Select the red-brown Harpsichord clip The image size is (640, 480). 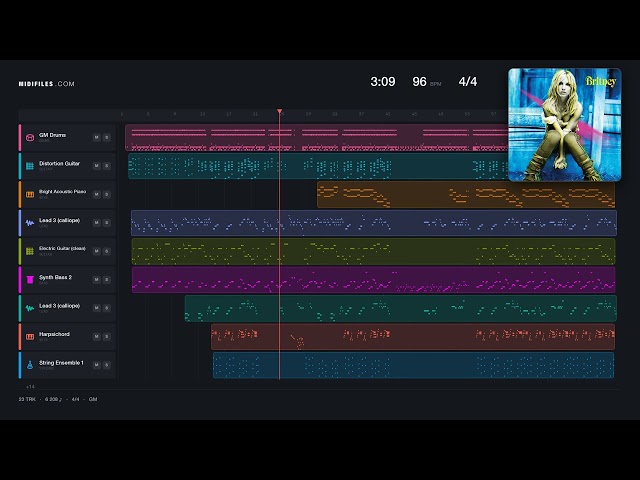[x=413, y=337]
